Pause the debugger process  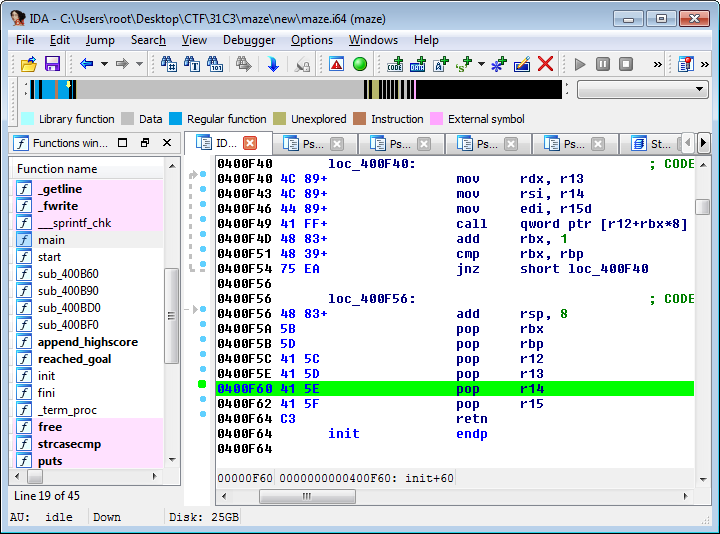603,64
